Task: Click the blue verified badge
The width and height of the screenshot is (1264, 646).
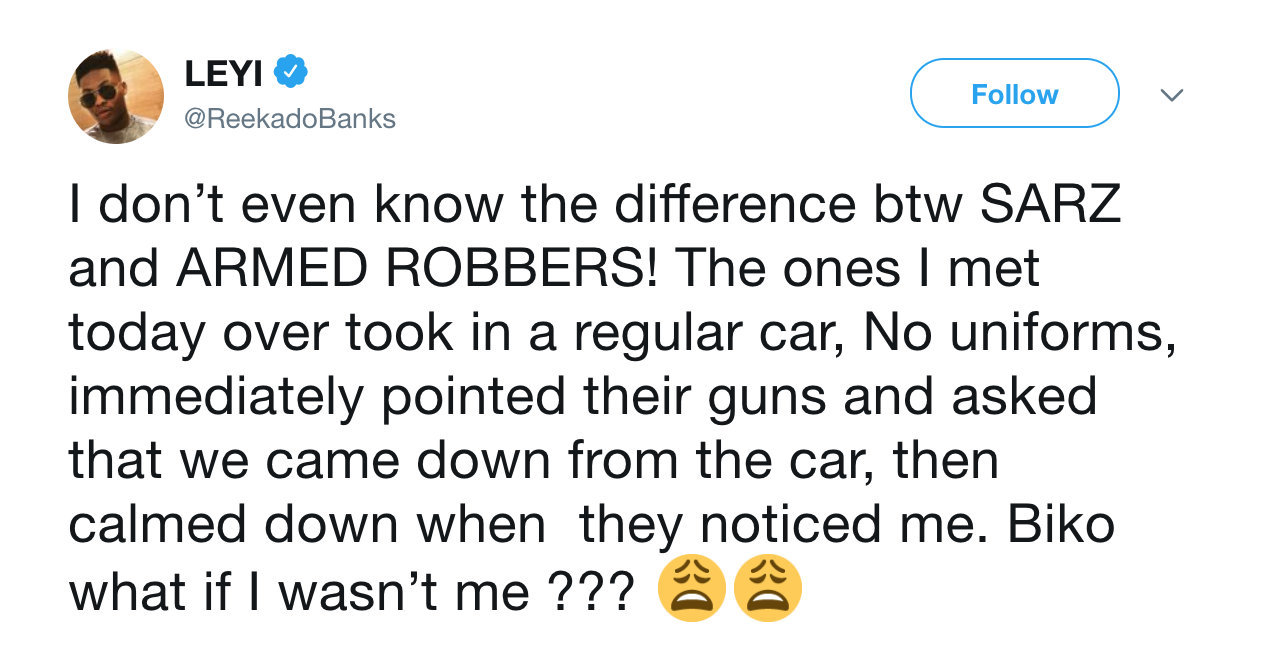Action: [x=292, y=72]
